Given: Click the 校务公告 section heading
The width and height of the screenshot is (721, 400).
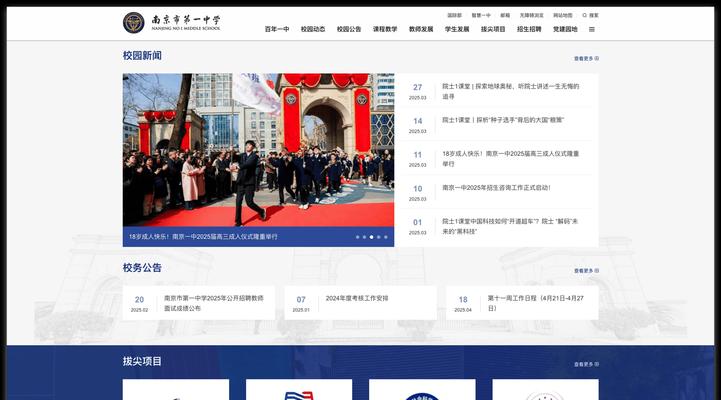Looking at the screenshot, I should [142, 268].
